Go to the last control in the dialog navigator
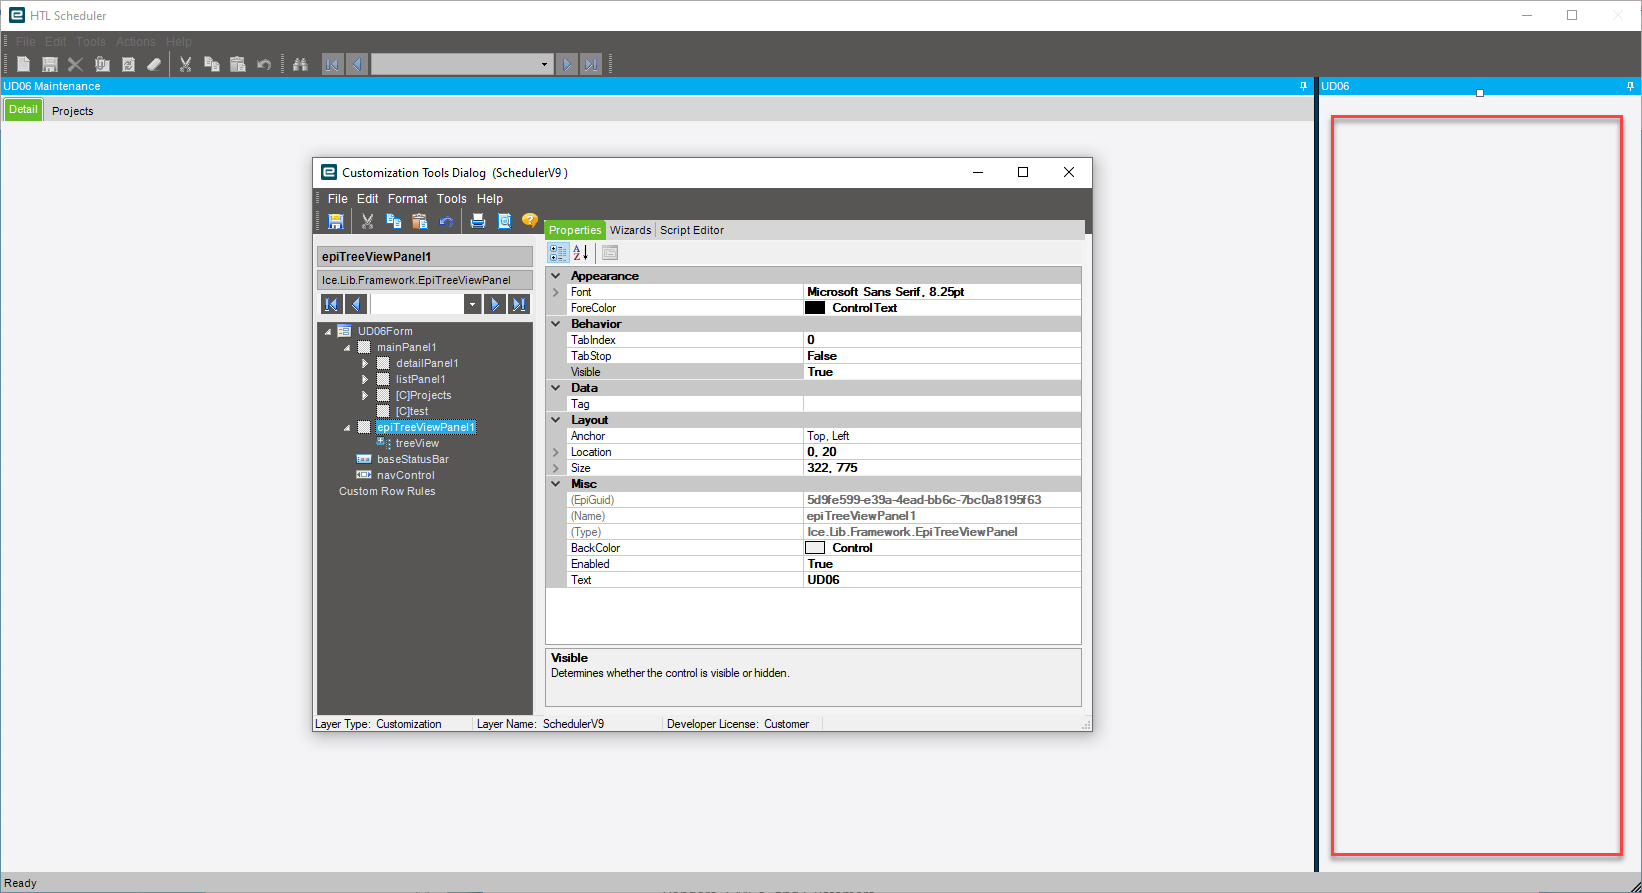This screenshot has height=893, width=1642. tap(518, 304)
